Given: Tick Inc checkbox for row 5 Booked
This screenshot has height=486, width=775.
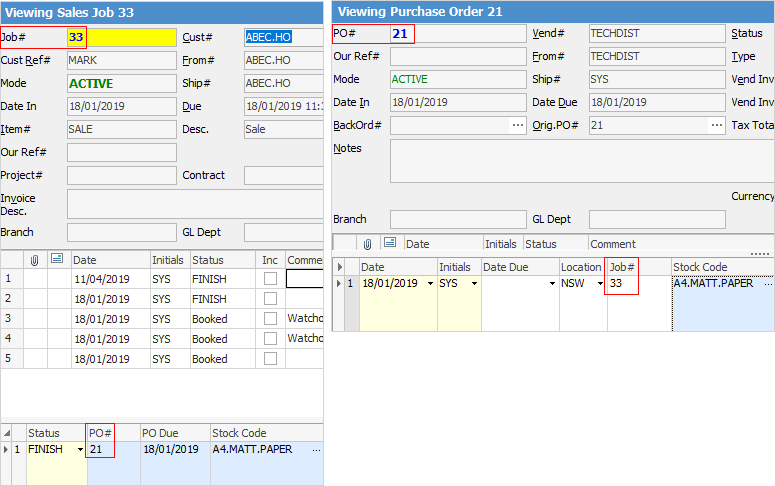Looking at the screenshot, I should pos(270,358).
